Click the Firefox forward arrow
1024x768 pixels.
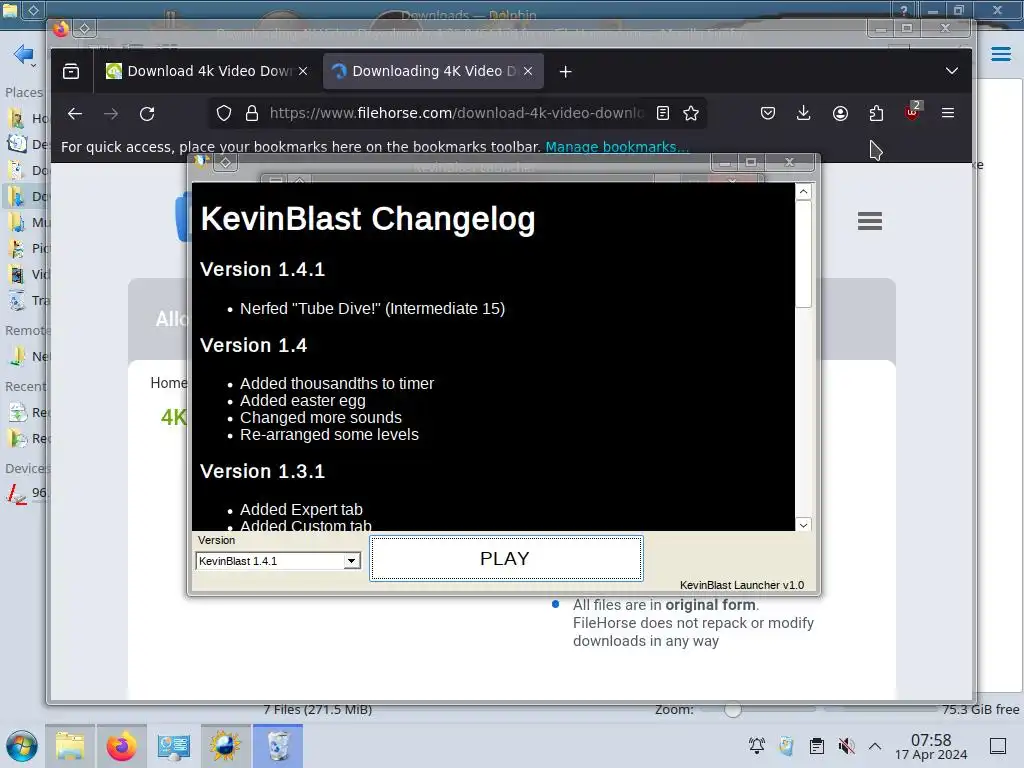(111, 114)
